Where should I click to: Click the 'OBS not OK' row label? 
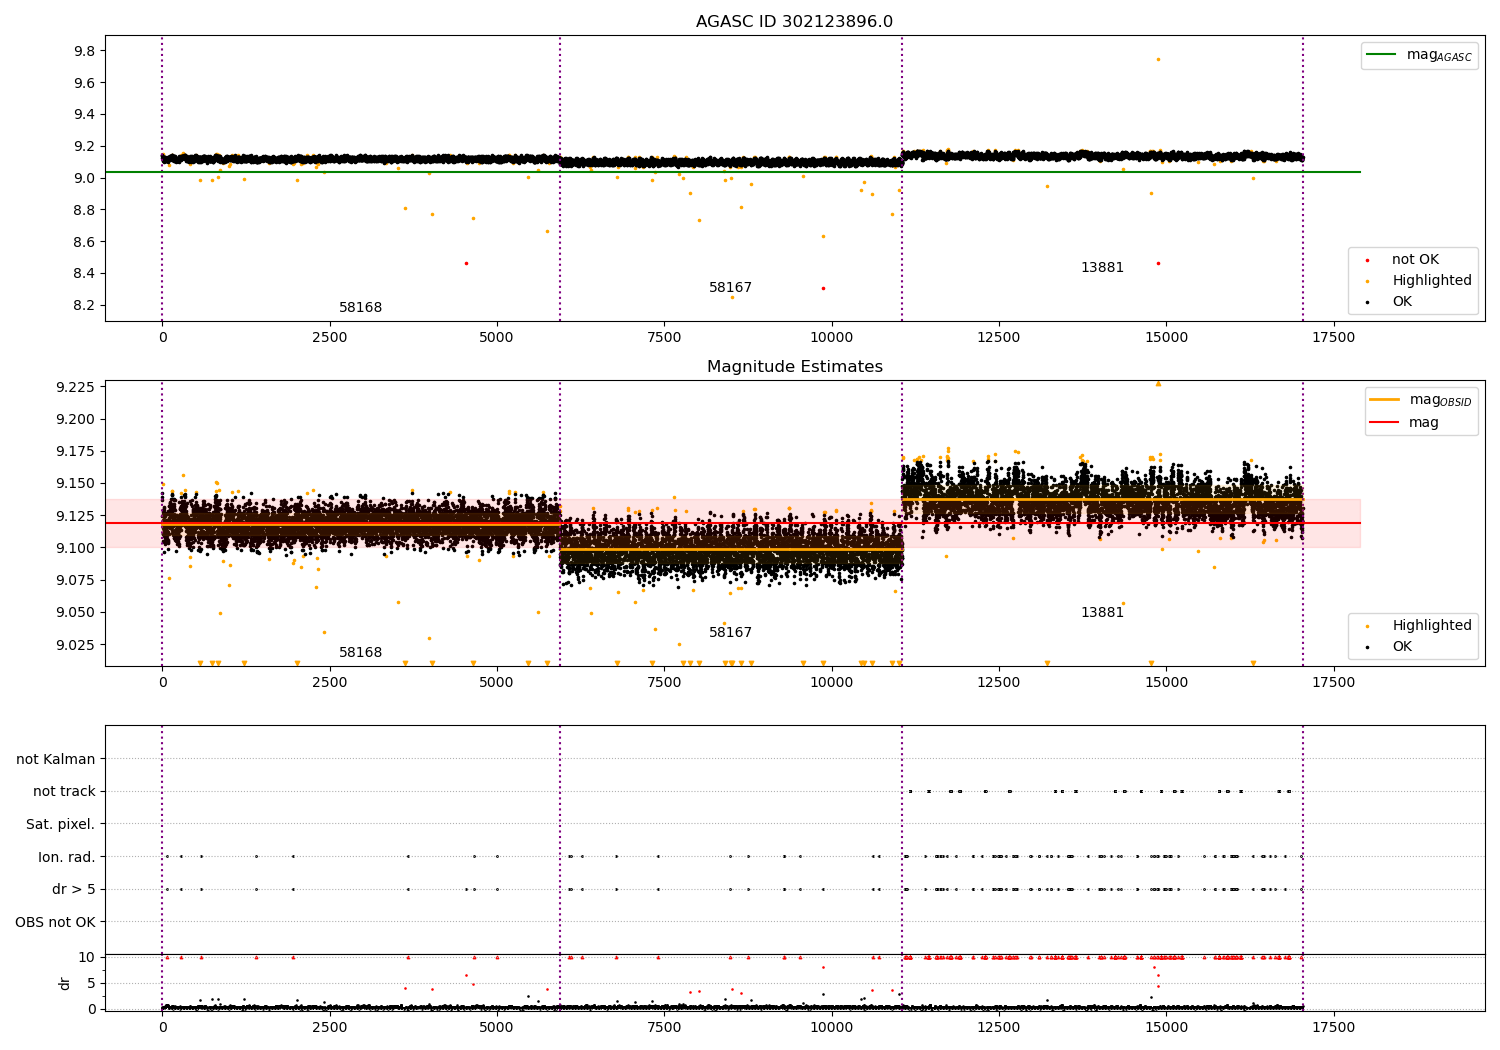tap(55, 922)
